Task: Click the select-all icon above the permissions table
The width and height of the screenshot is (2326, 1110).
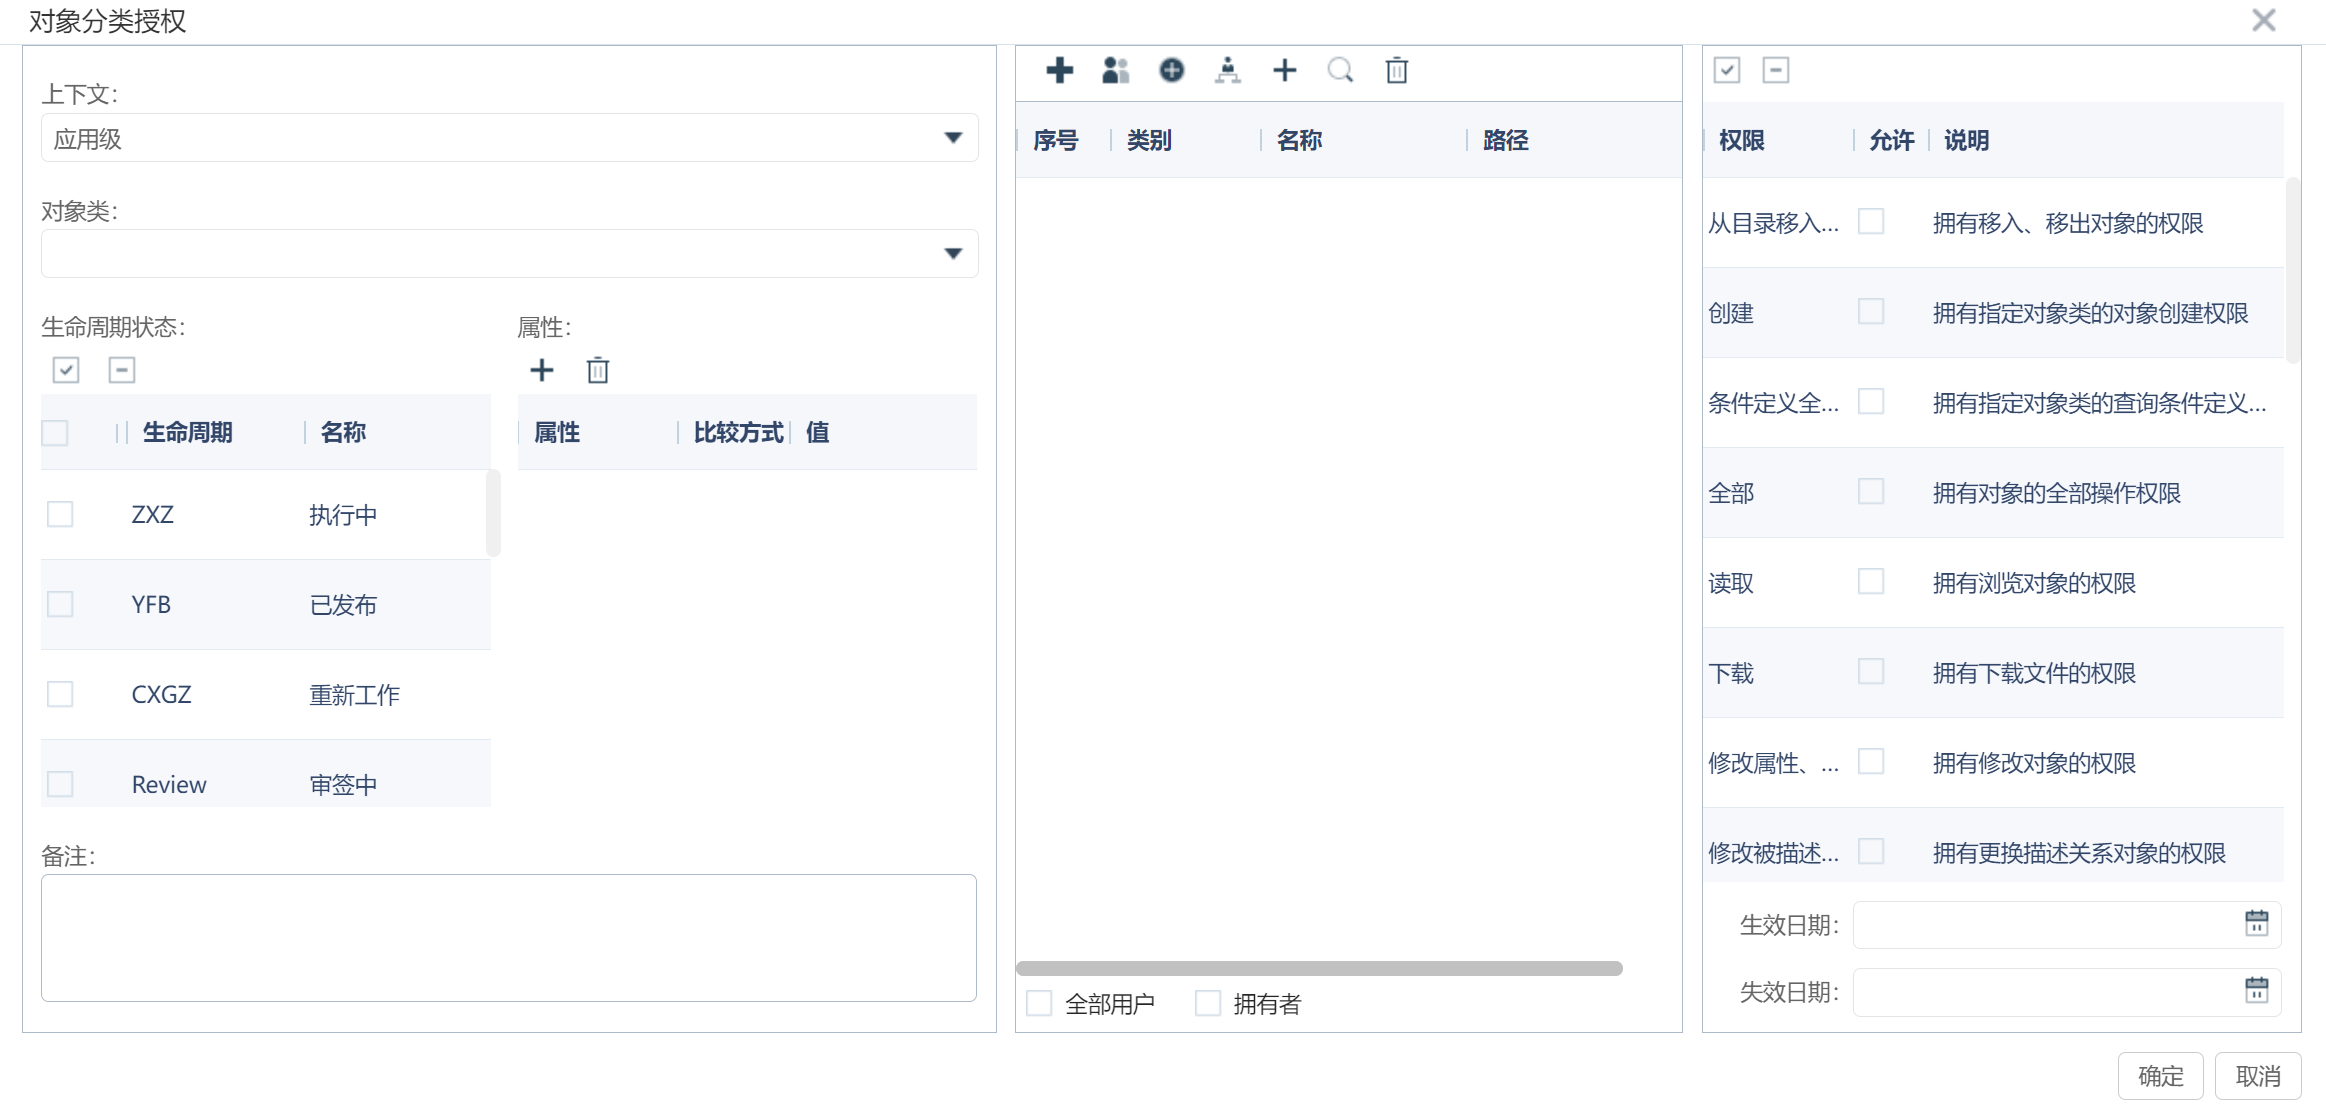Action: pos(1727,70)
